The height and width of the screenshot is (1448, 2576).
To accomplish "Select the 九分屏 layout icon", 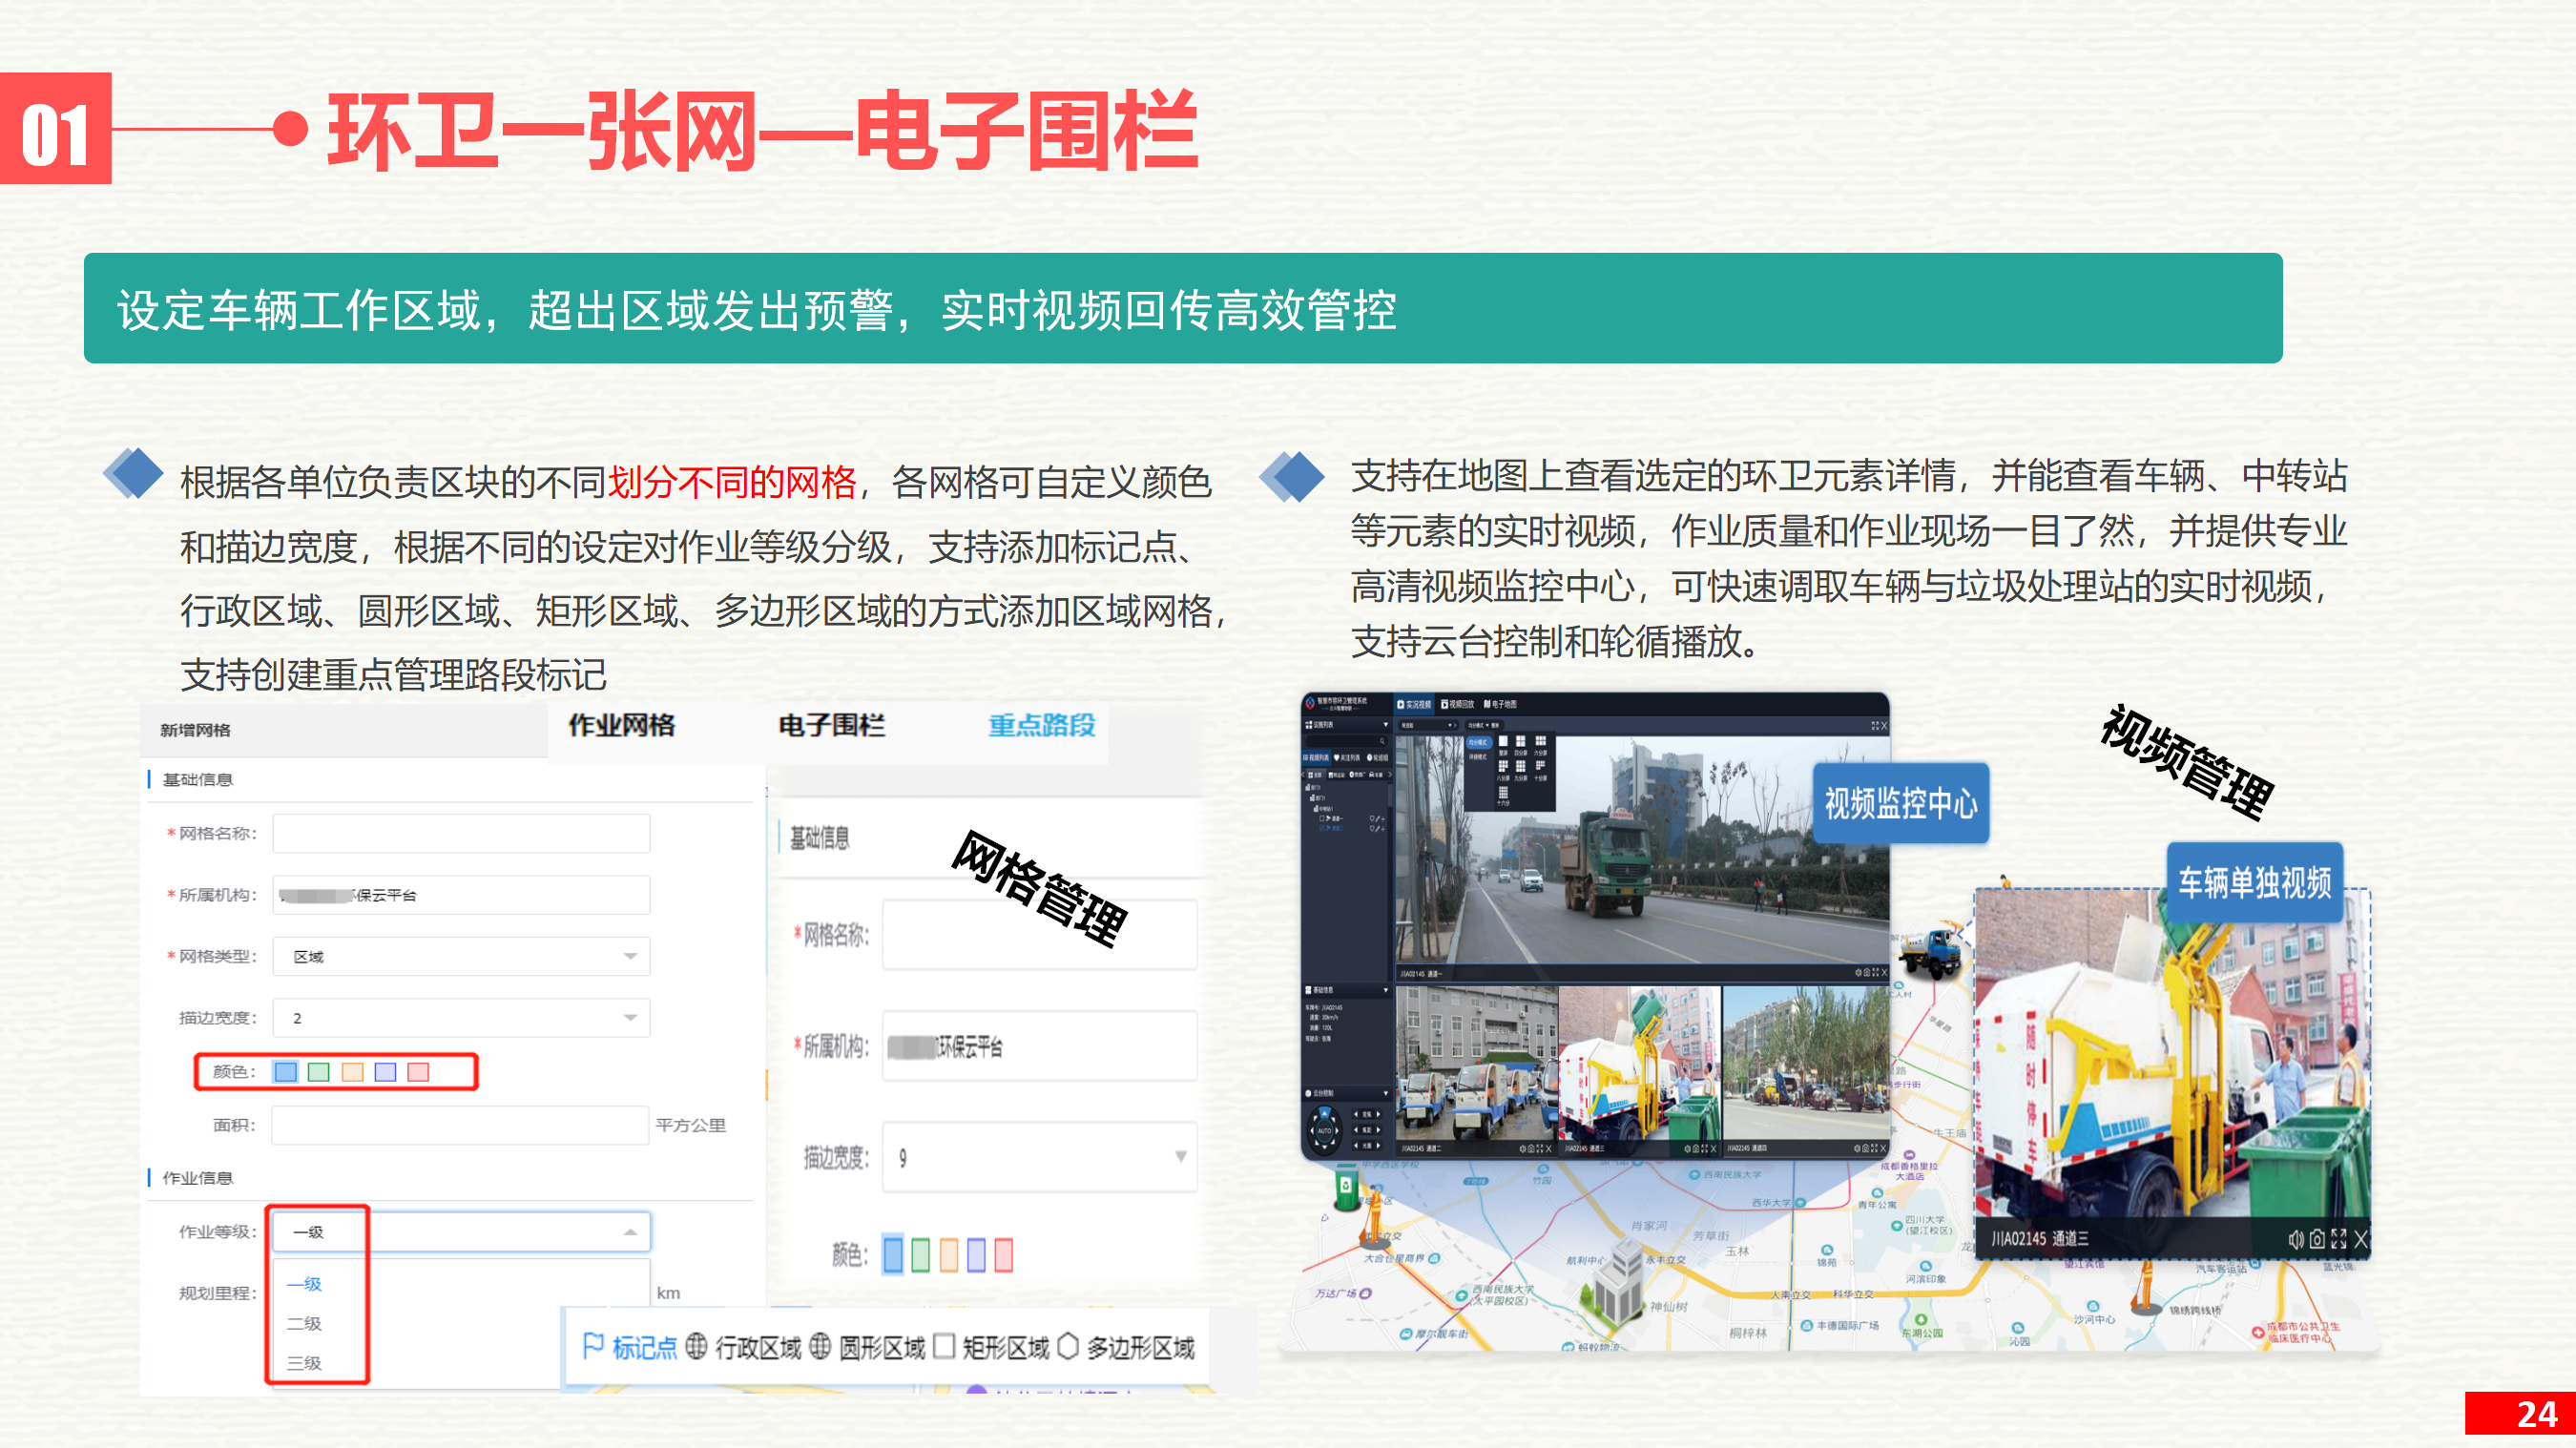I will (x=1521, y=766).
